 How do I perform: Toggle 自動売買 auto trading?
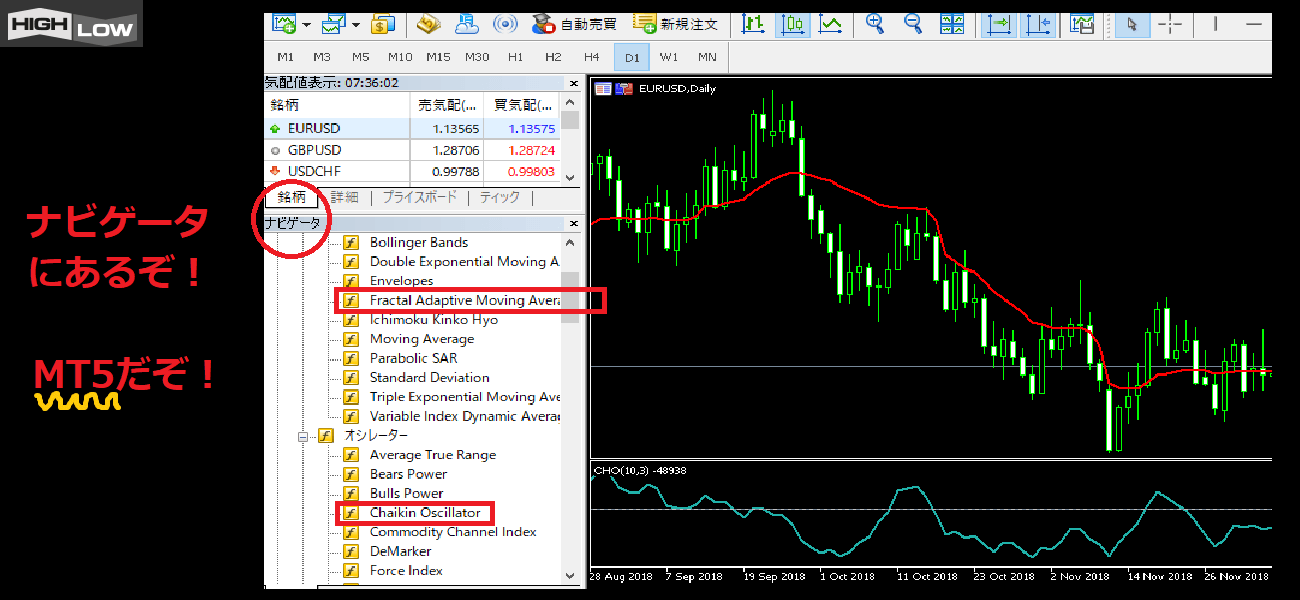pyautogui.click(x=574, y=24)
